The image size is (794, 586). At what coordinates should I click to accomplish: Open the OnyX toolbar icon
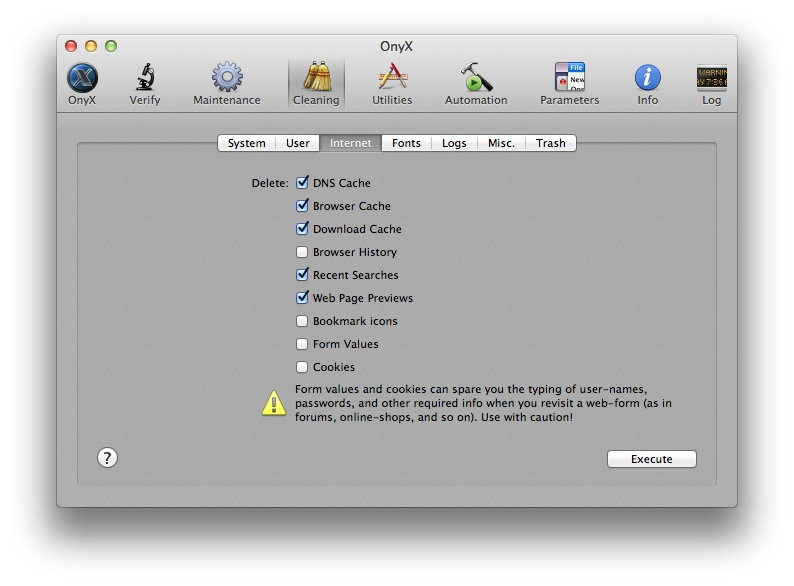tap(82, 84)
